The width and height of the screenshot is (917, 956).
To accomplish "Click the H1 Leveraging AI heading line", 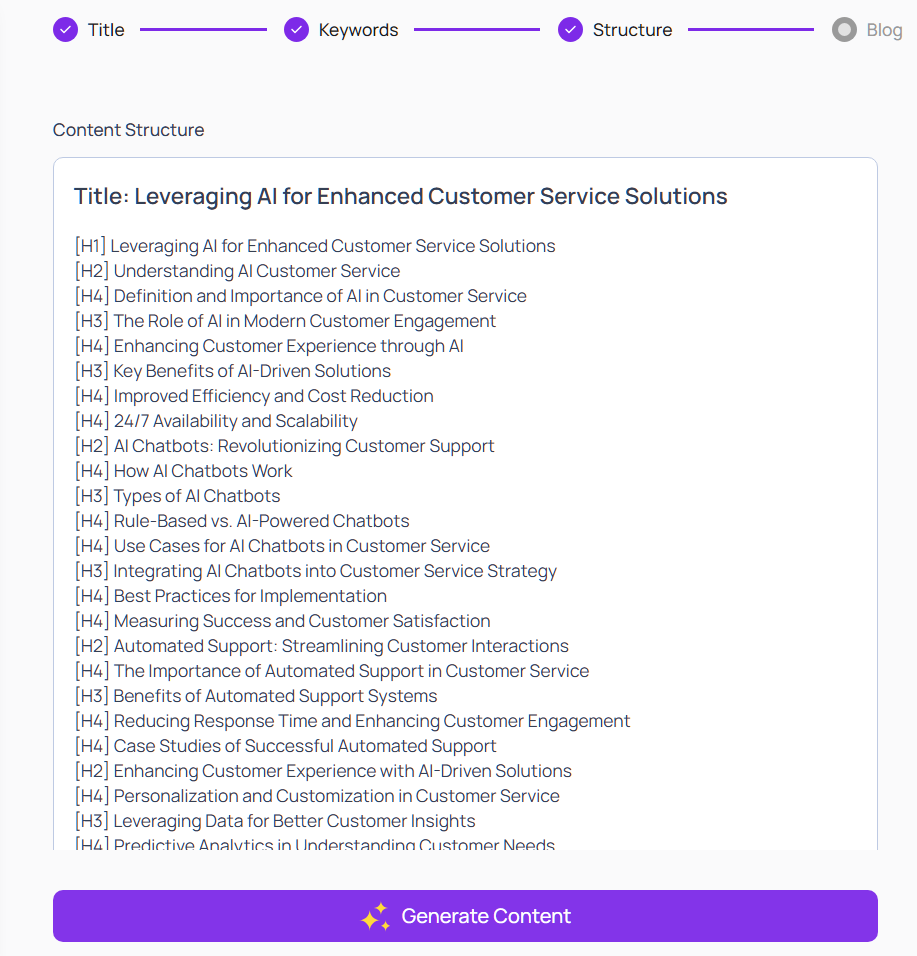I will [x=332, y=246].
